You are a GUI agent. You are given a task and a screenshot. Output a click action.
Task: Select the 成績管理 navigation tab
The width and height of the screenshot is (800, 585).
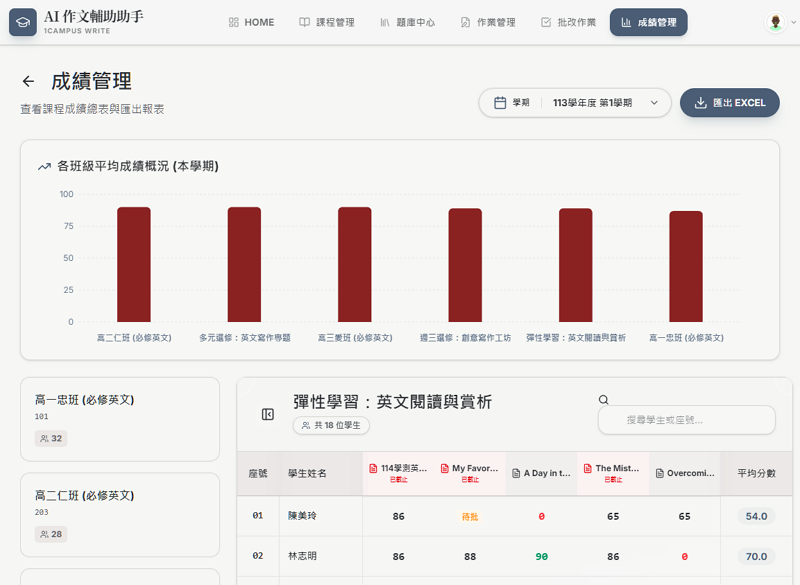tap(648, 22)
